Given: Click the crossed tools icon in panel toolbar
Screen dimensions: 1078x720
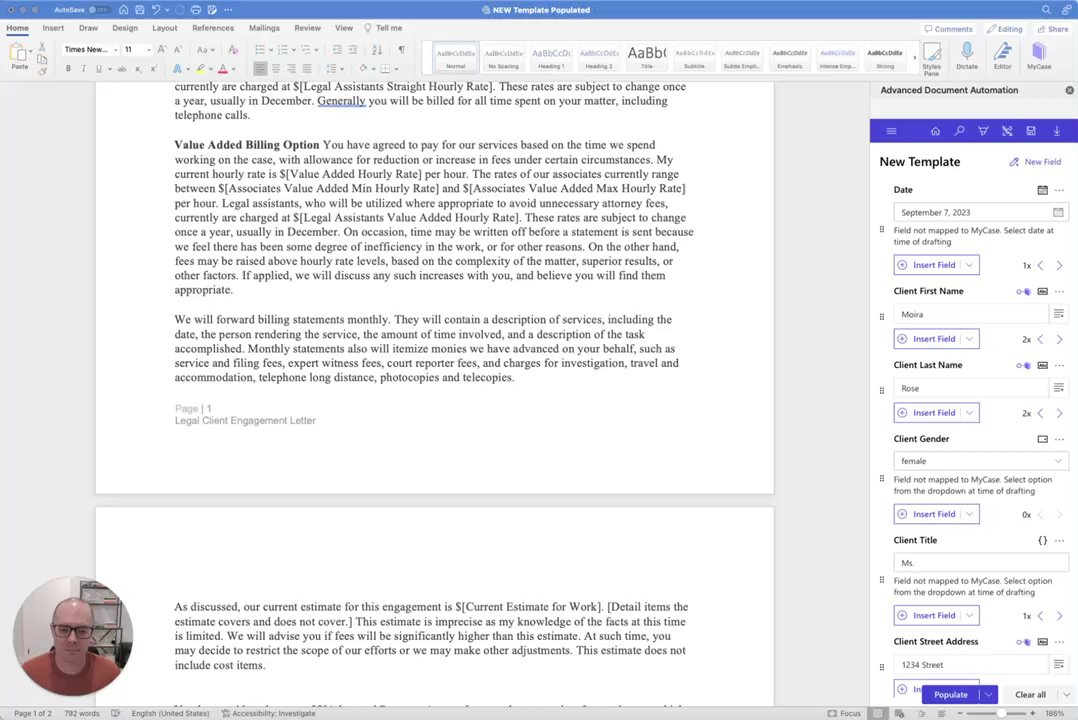Looking at the screenshot, I should click(x=1007, y=131).
